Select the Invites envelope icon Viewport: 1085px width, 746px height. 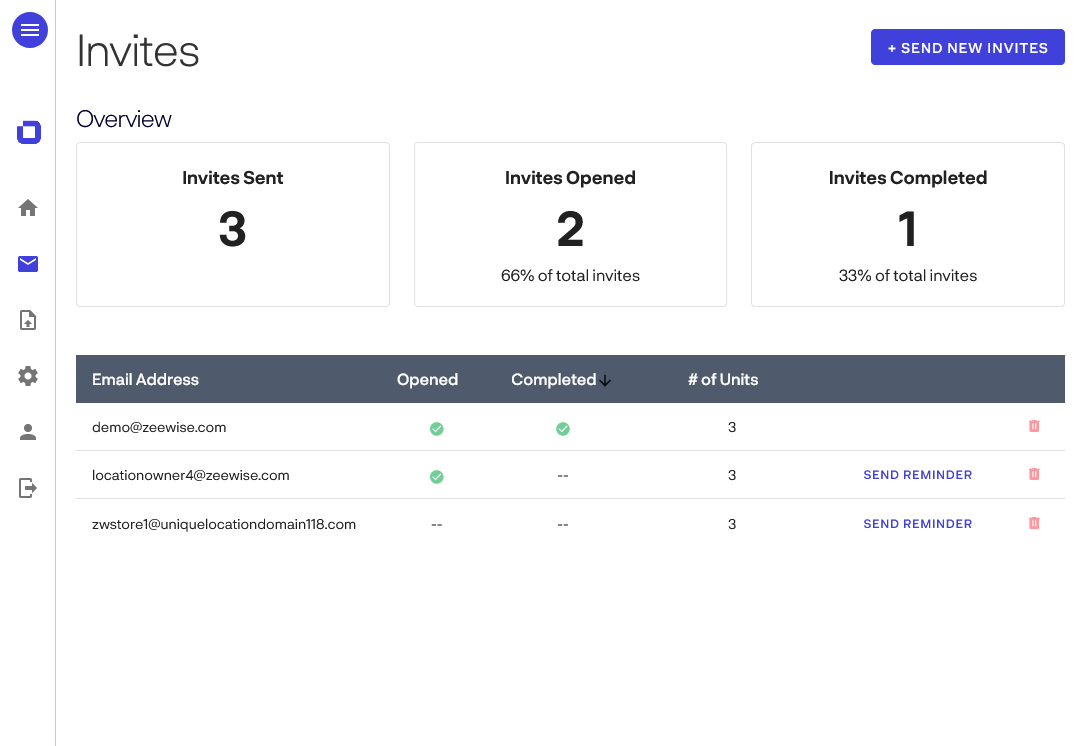tap(27, 263)
